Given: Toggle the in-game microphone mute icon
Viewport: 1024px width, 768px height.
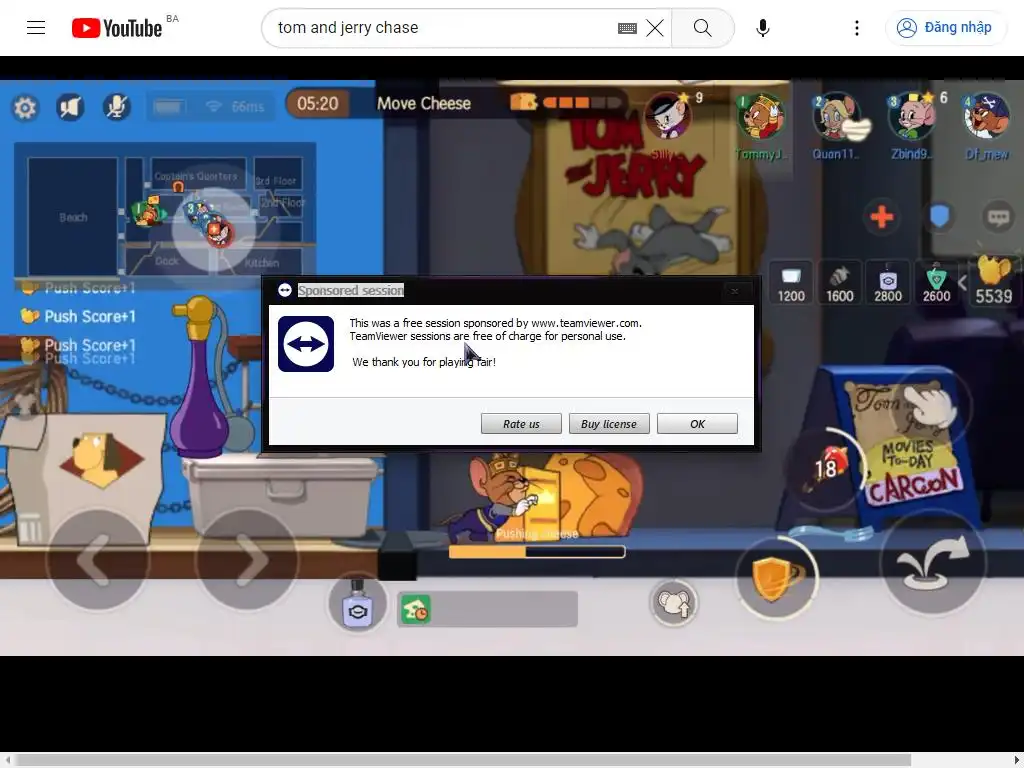Looking at the screenshot, I should [117, 107].
